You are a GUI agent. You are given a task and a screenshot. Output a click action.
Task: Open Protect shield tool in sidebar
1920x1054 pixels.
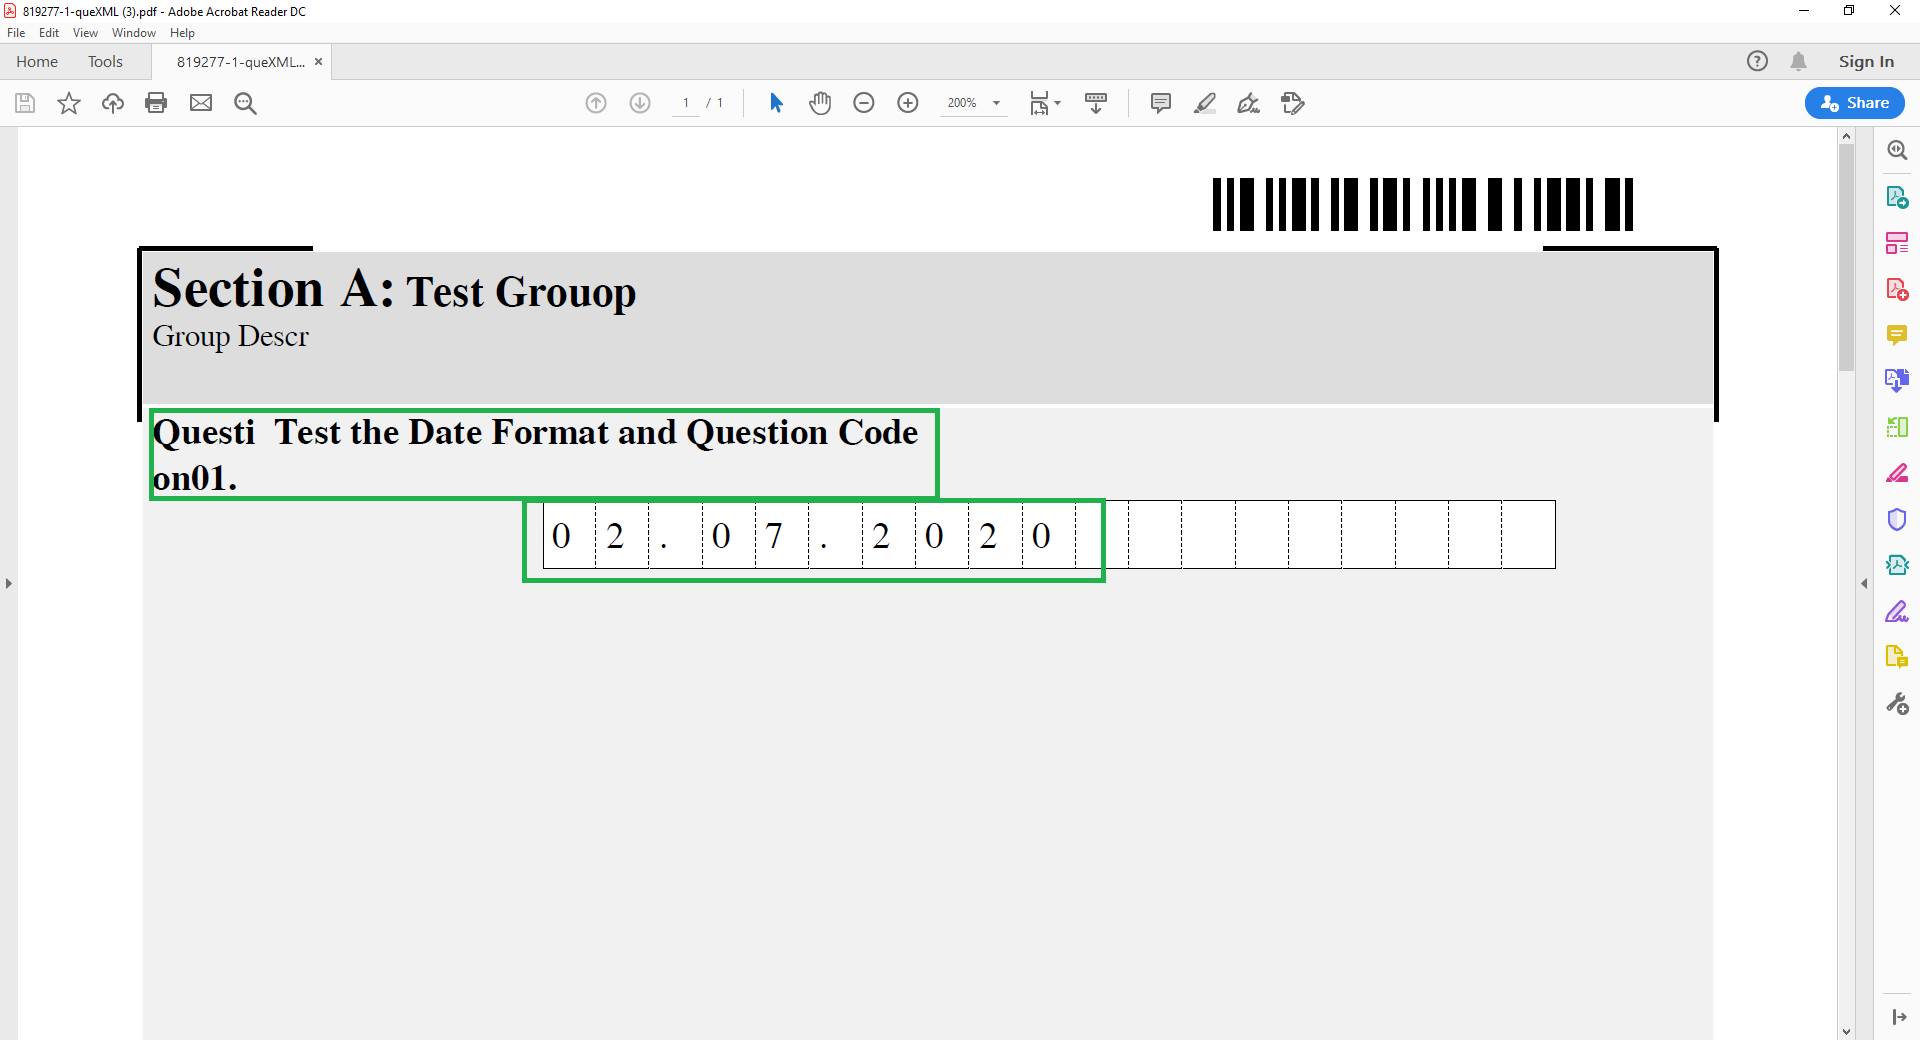point(1897,519)
